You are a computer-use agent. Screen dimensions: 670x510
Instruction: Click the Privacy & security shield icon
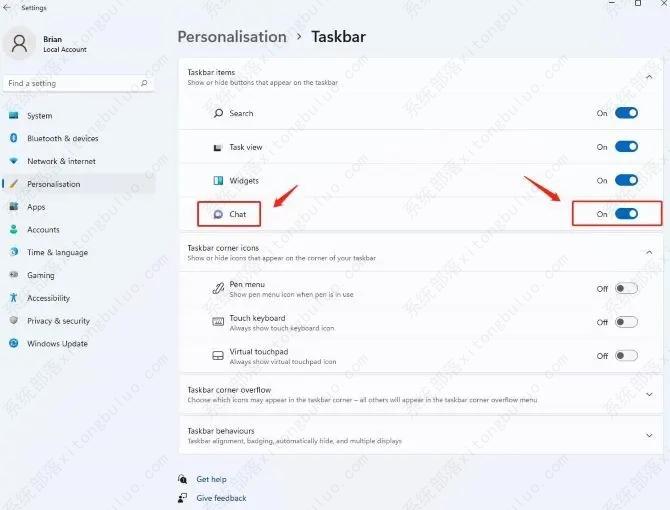click(x=14, y=320)
